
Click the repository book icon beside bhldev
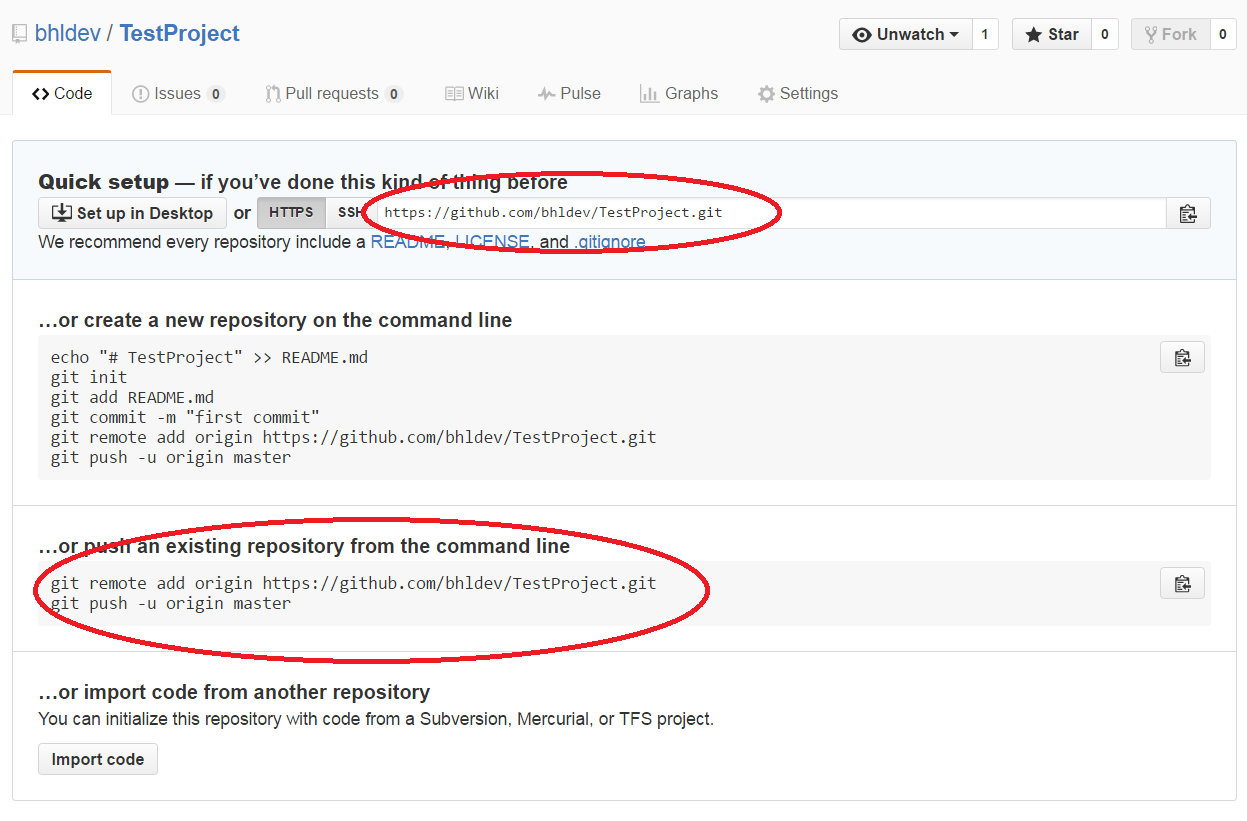pos(18,32)
